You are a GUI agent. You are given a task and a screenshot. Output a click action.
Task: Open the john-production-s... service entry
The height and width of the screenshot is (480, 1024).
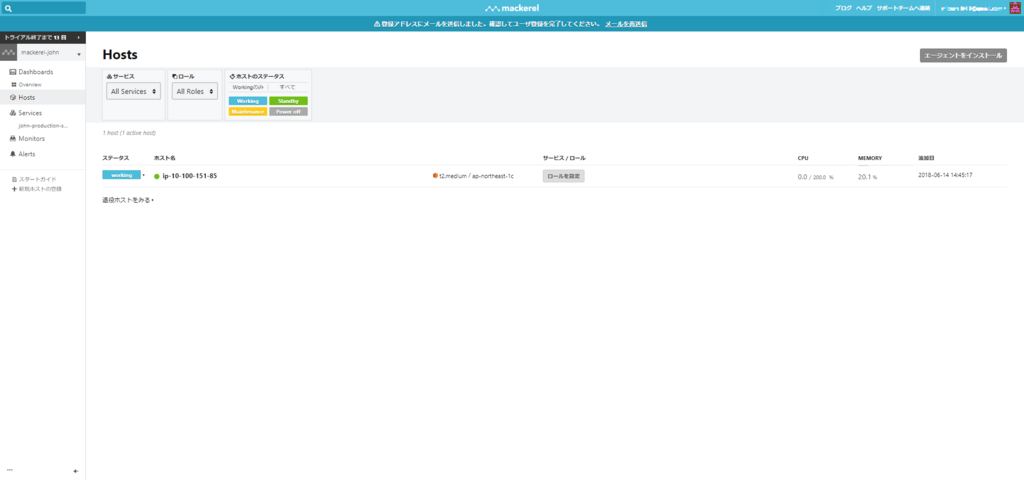[x=43, y=125]
